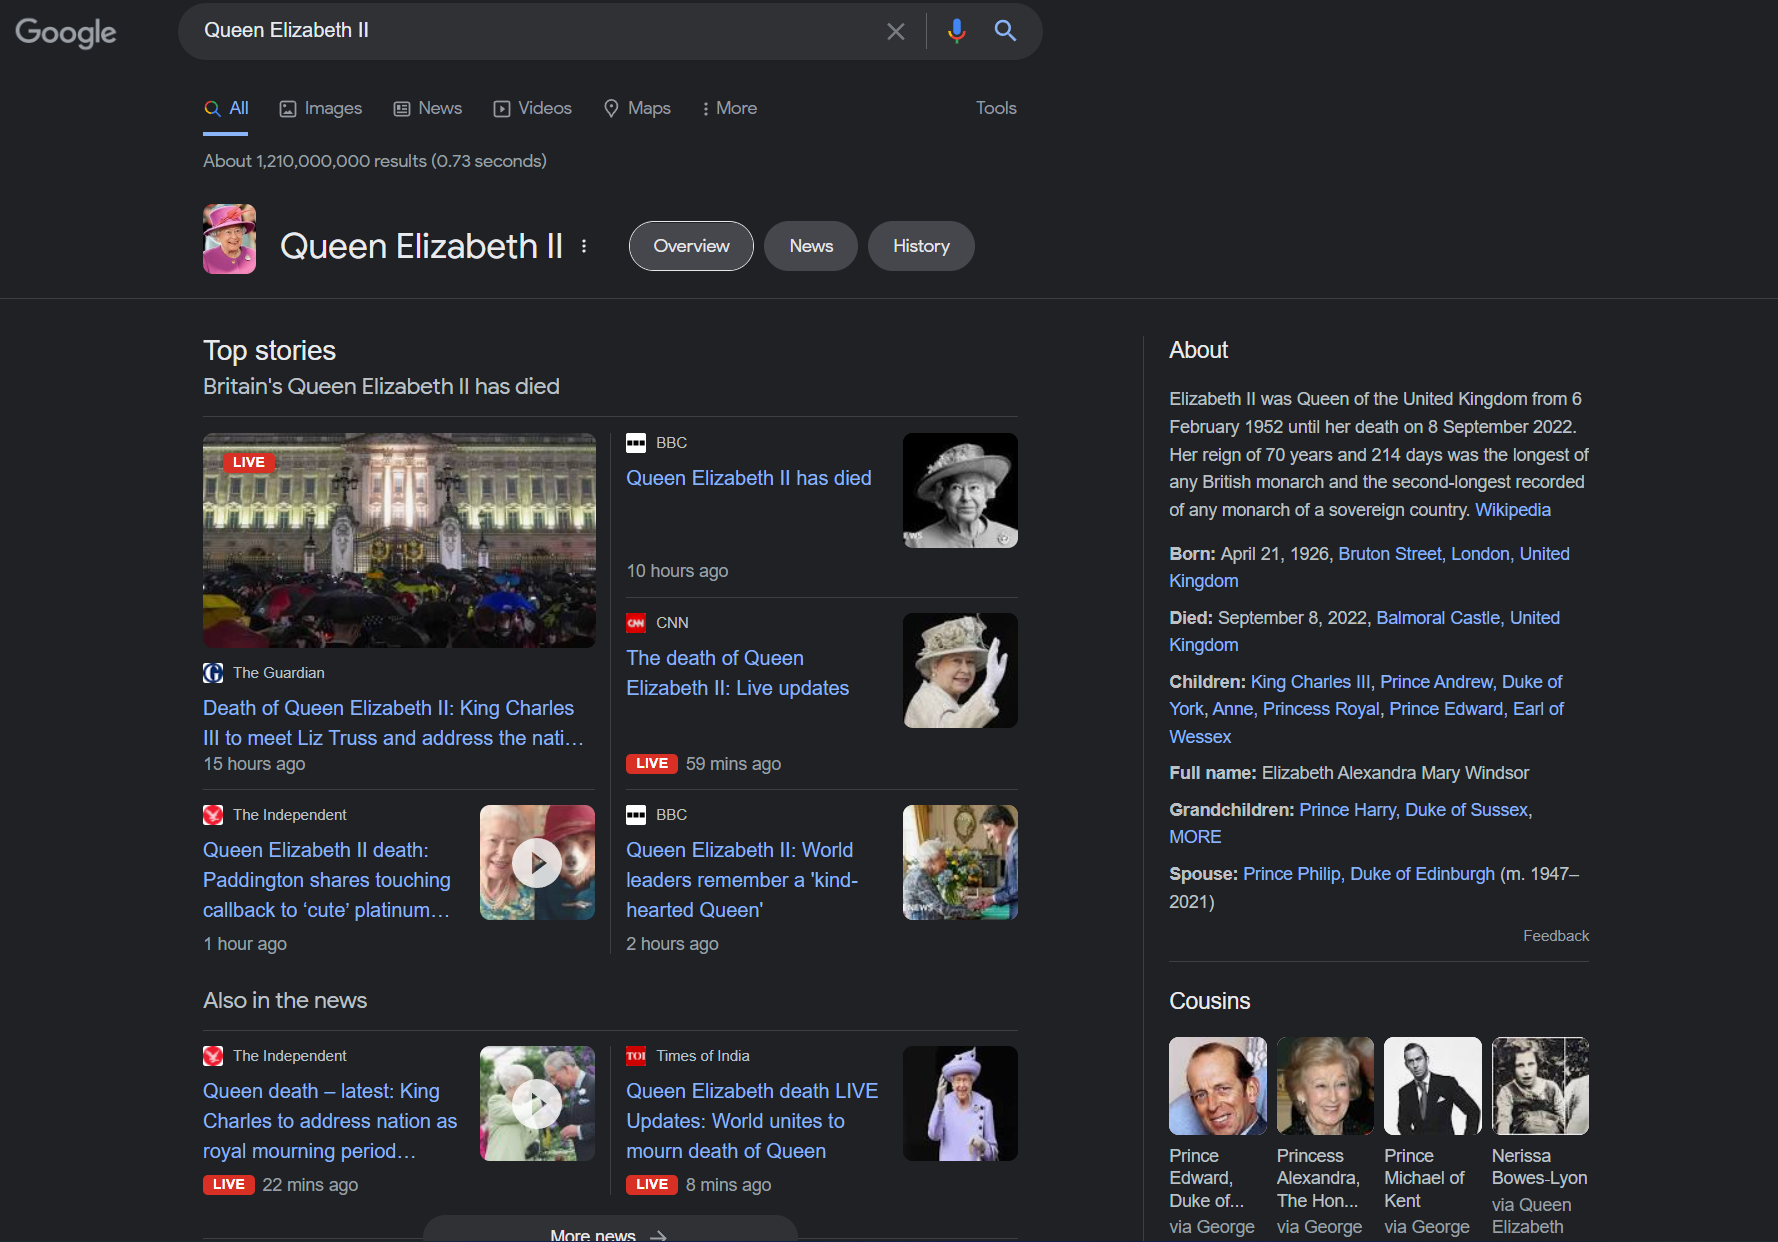Open CNN 'The death of Queen Elizabeth II: Live updates'
Screen dimensions: 1778x1242
coord(738,673)
